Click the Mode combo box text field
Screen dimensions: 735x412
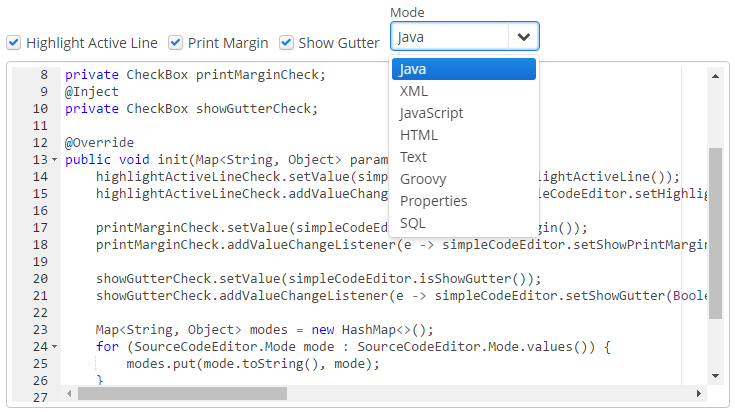pos(449,37)
